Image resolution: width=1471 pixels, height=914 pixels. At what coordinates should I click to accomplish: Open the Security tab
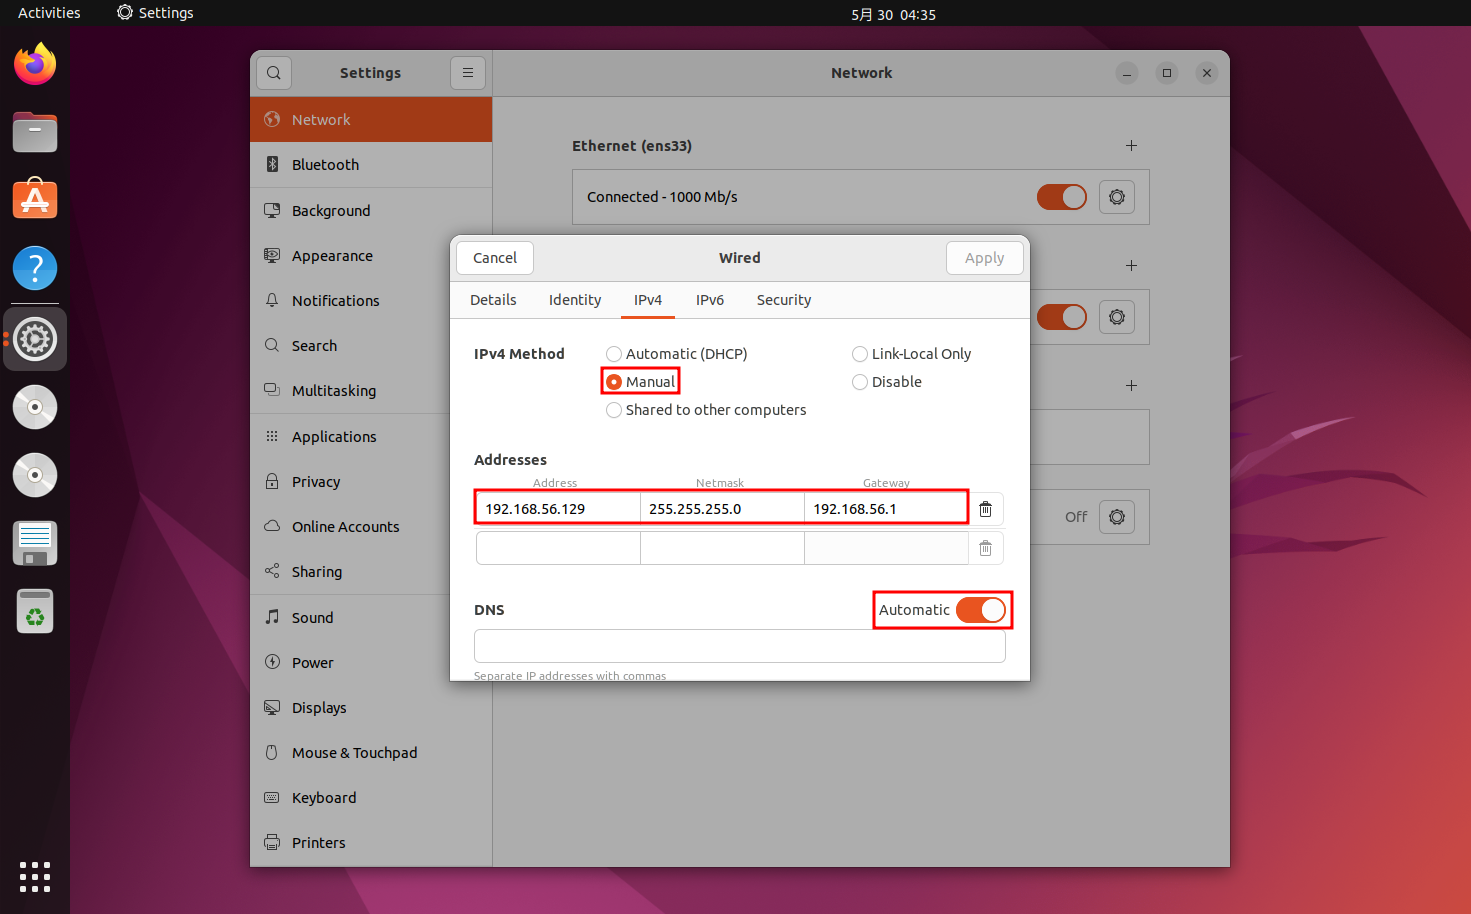(783, 300)
